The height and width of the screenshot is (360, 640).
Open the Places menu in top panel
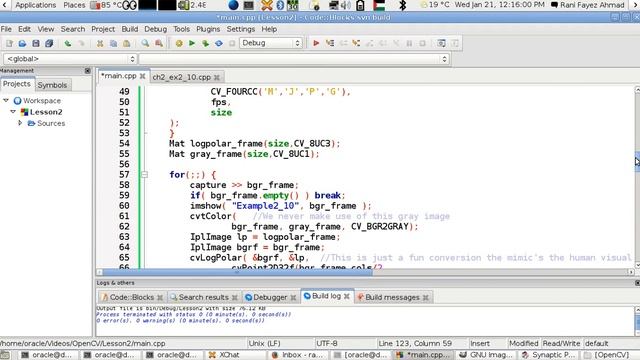click(x=74, y=5)
